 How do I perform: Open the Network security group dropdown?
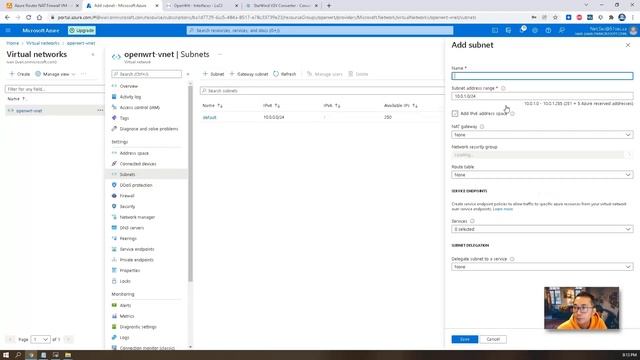click(x=542, y=155)
